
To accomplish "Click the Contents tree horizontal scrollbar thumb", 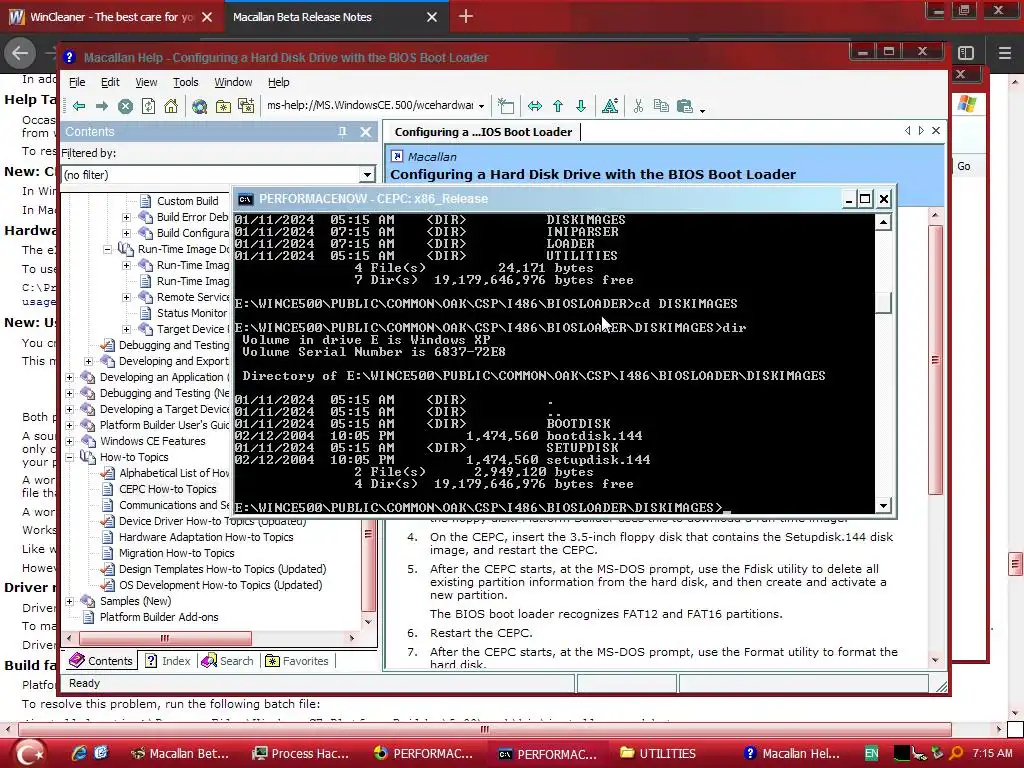I will point(165,638).
